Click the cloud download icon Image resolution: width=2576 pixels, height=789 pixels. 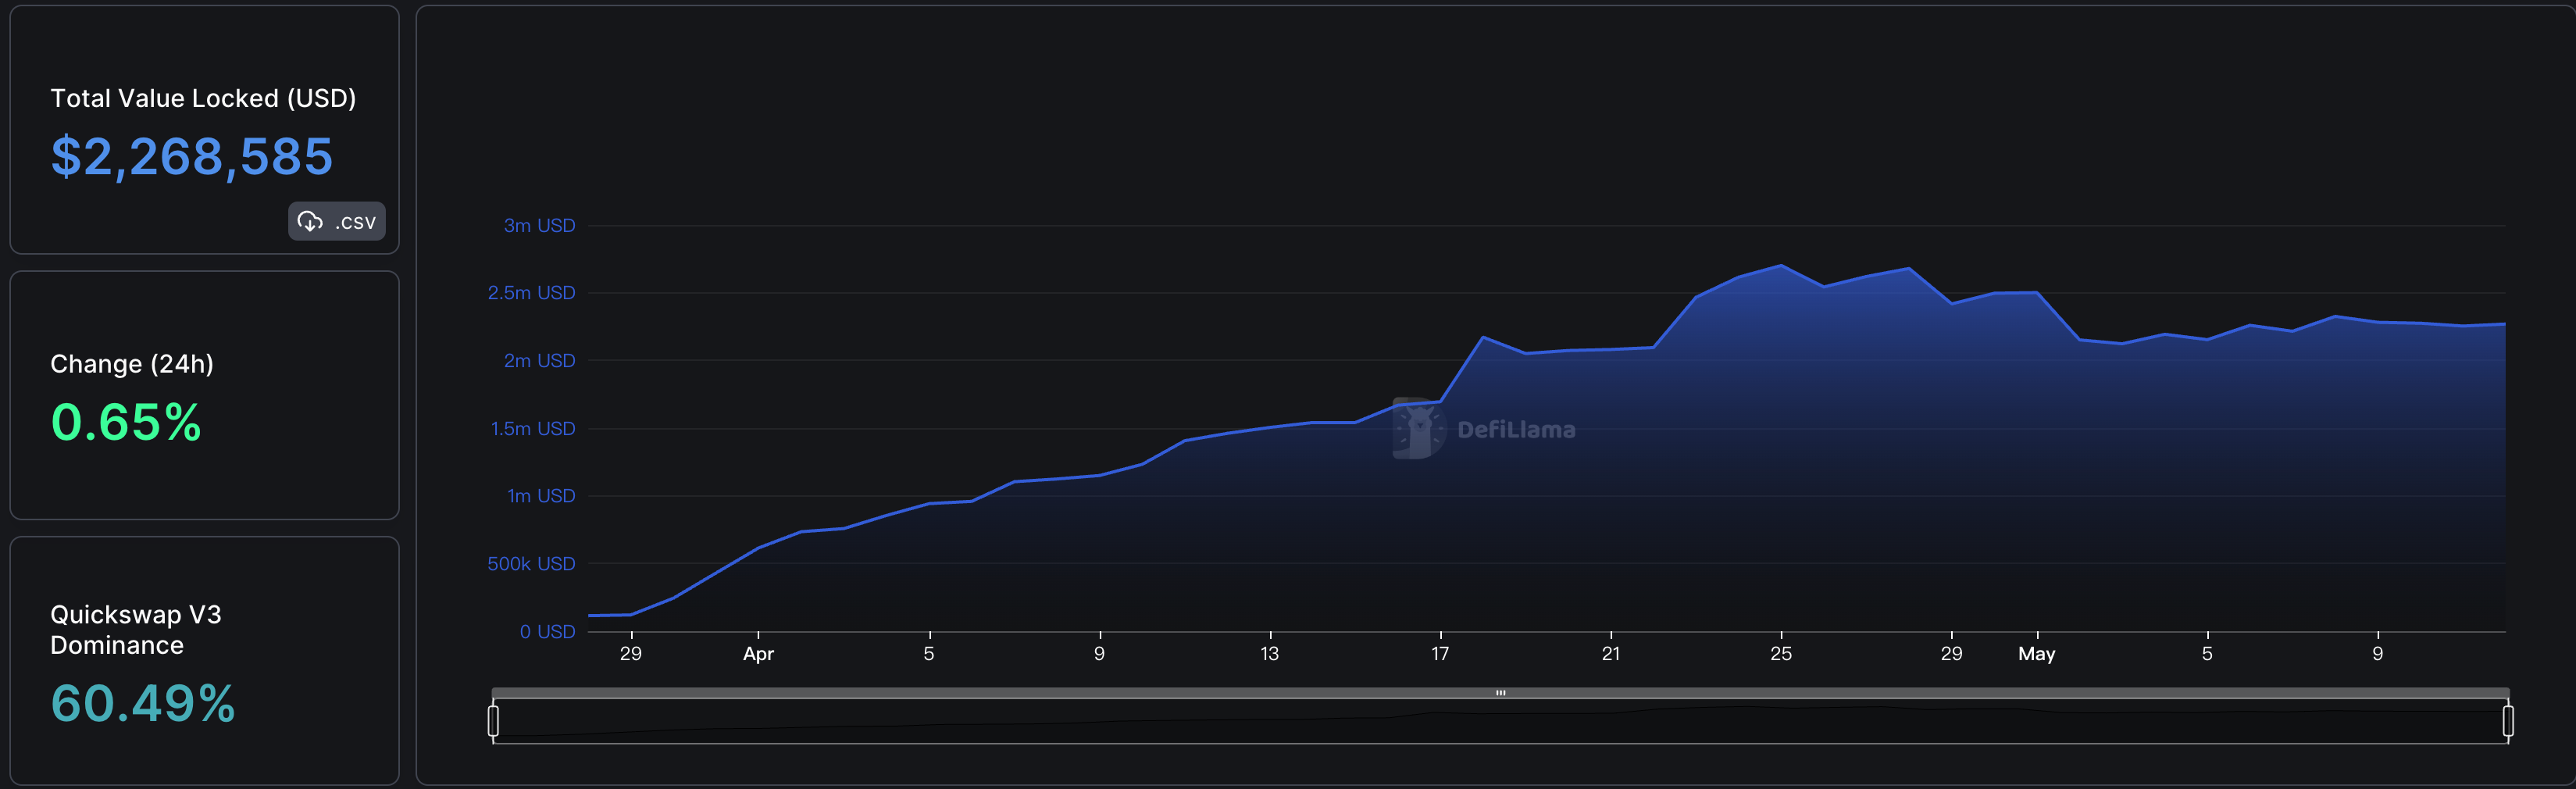point(310,221)
